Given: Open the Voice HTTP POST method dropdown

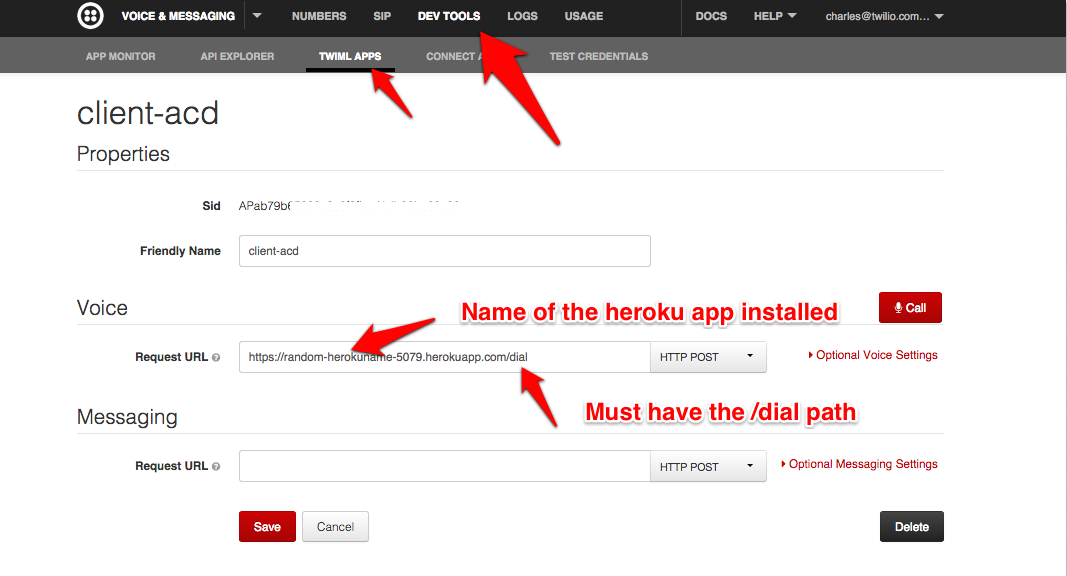Looking at the screenshot, I should tap(707, 357).
